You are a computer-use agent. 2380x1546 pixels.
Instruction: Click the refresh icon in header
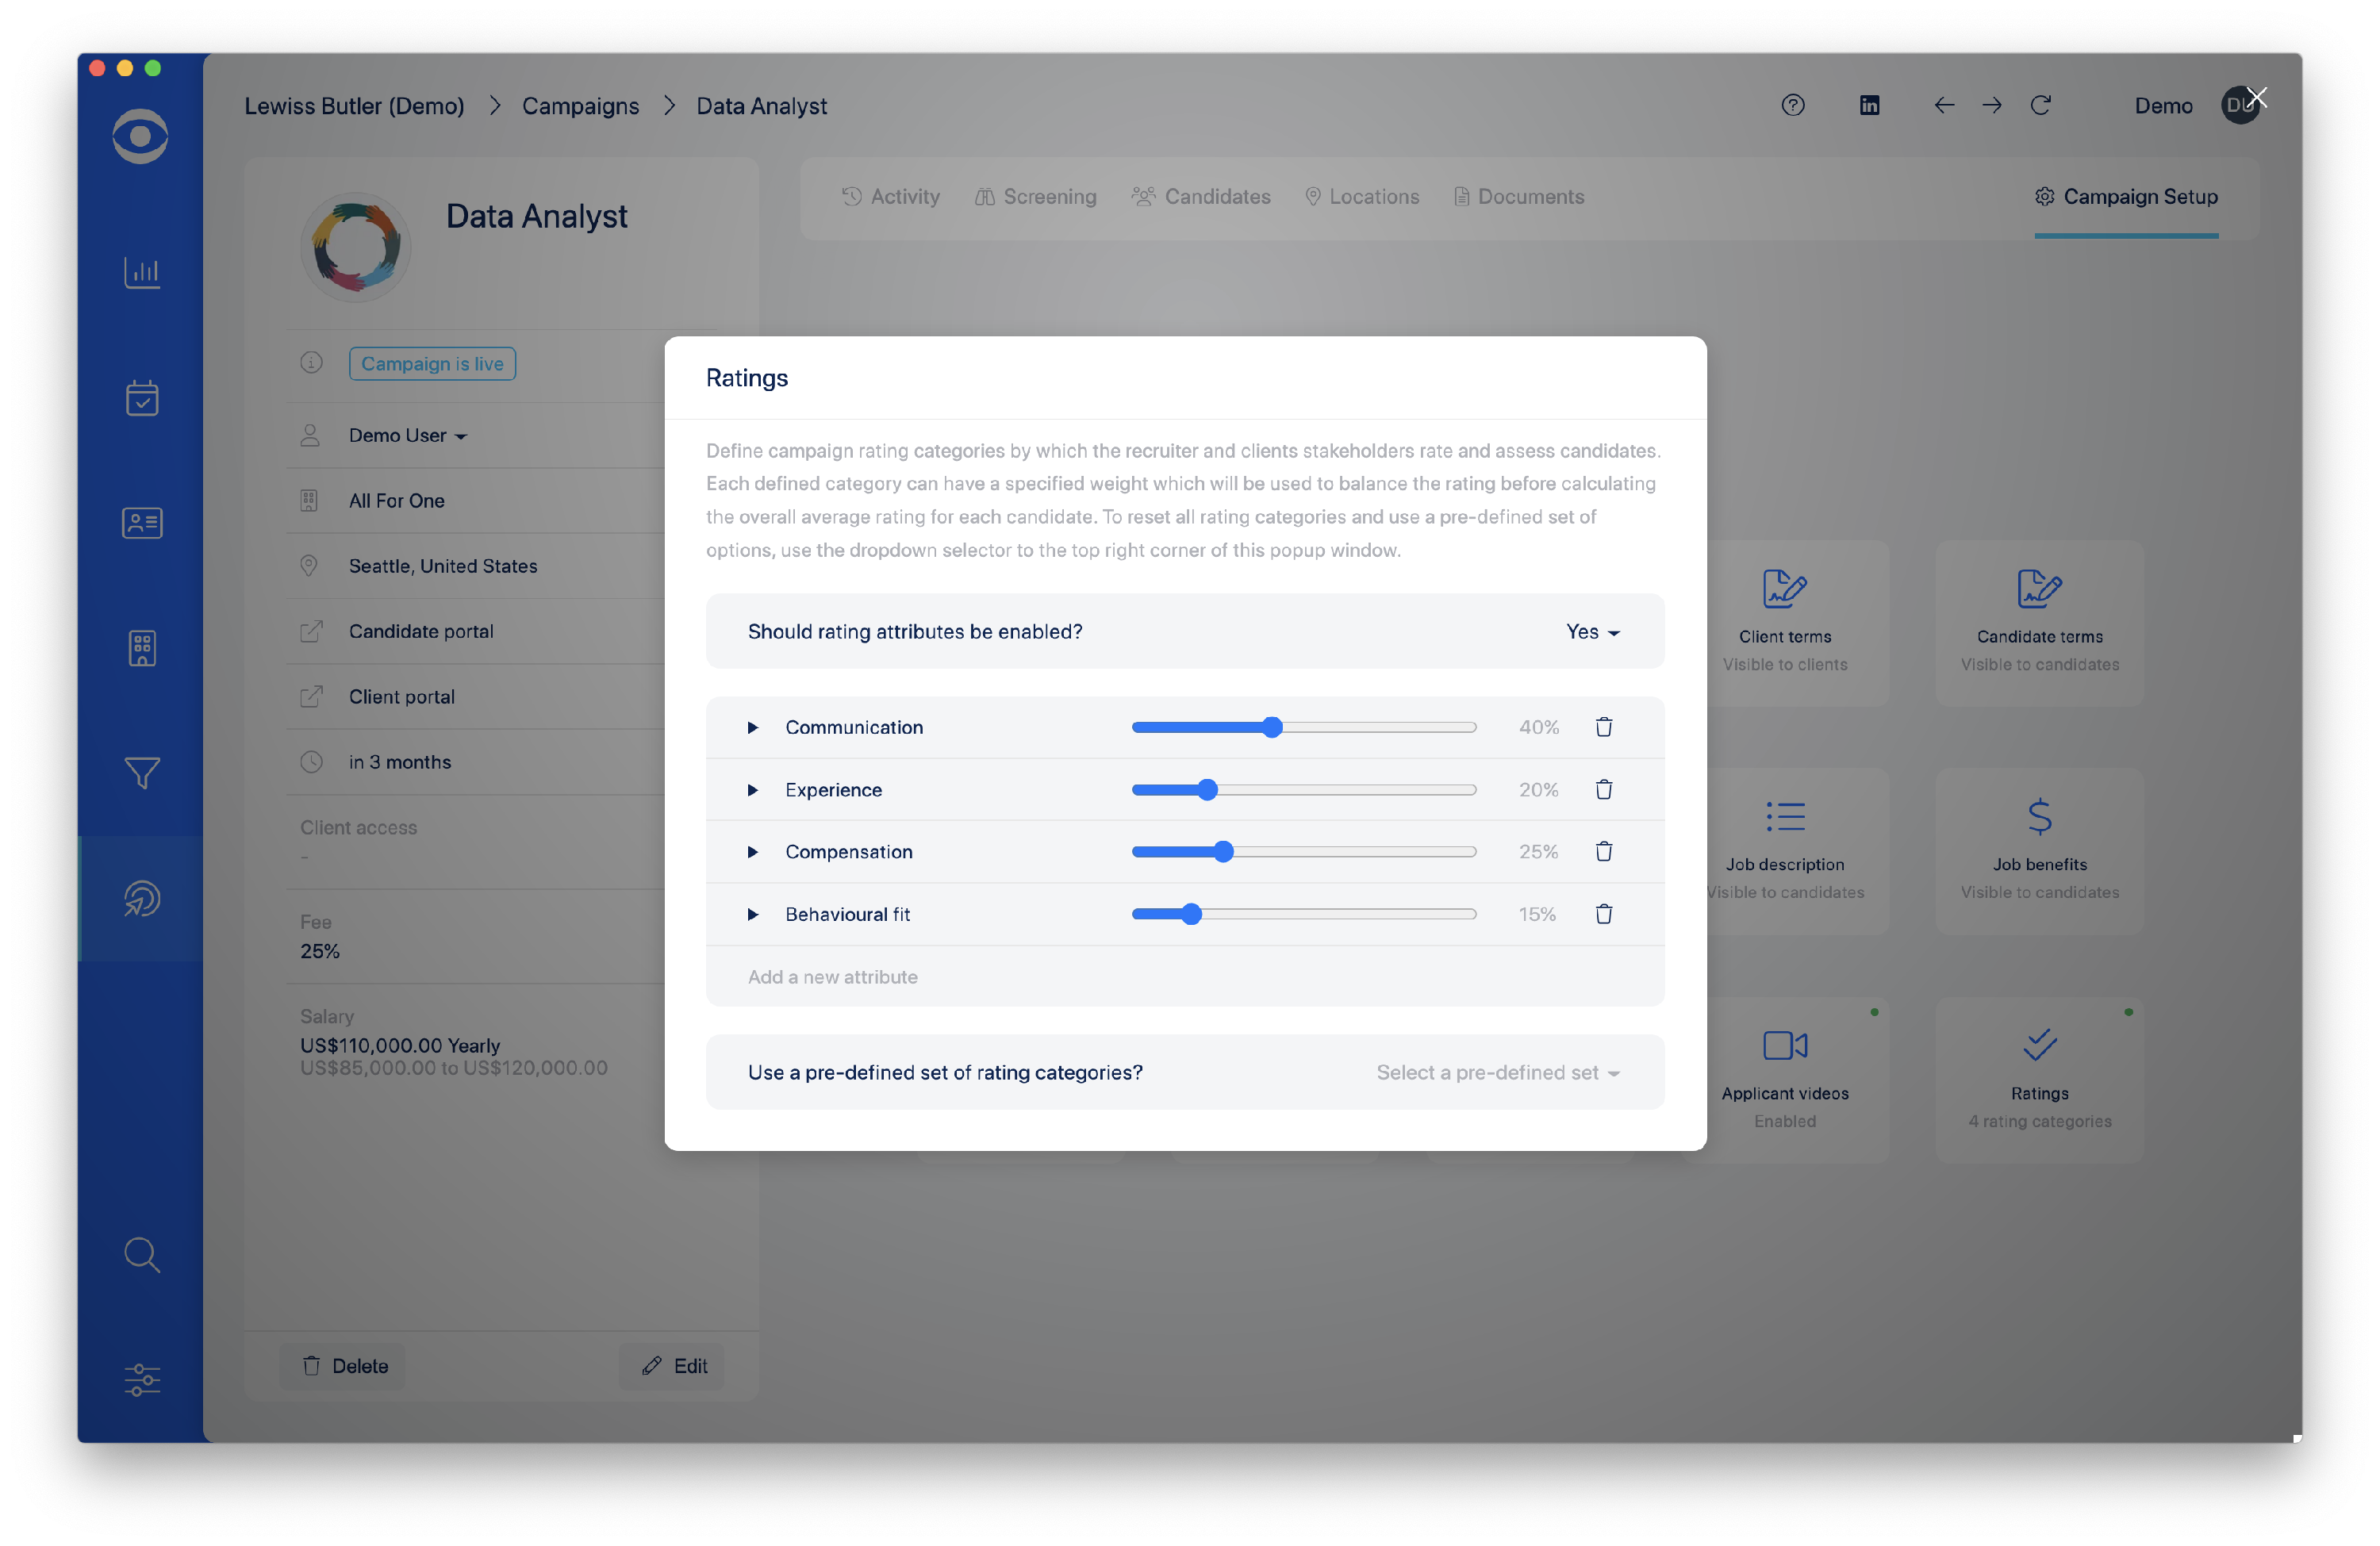[2040, 105]
